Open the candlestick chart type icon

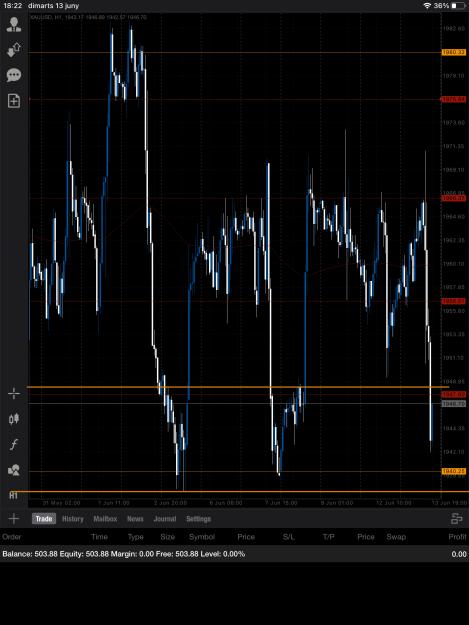pos(14,419)
